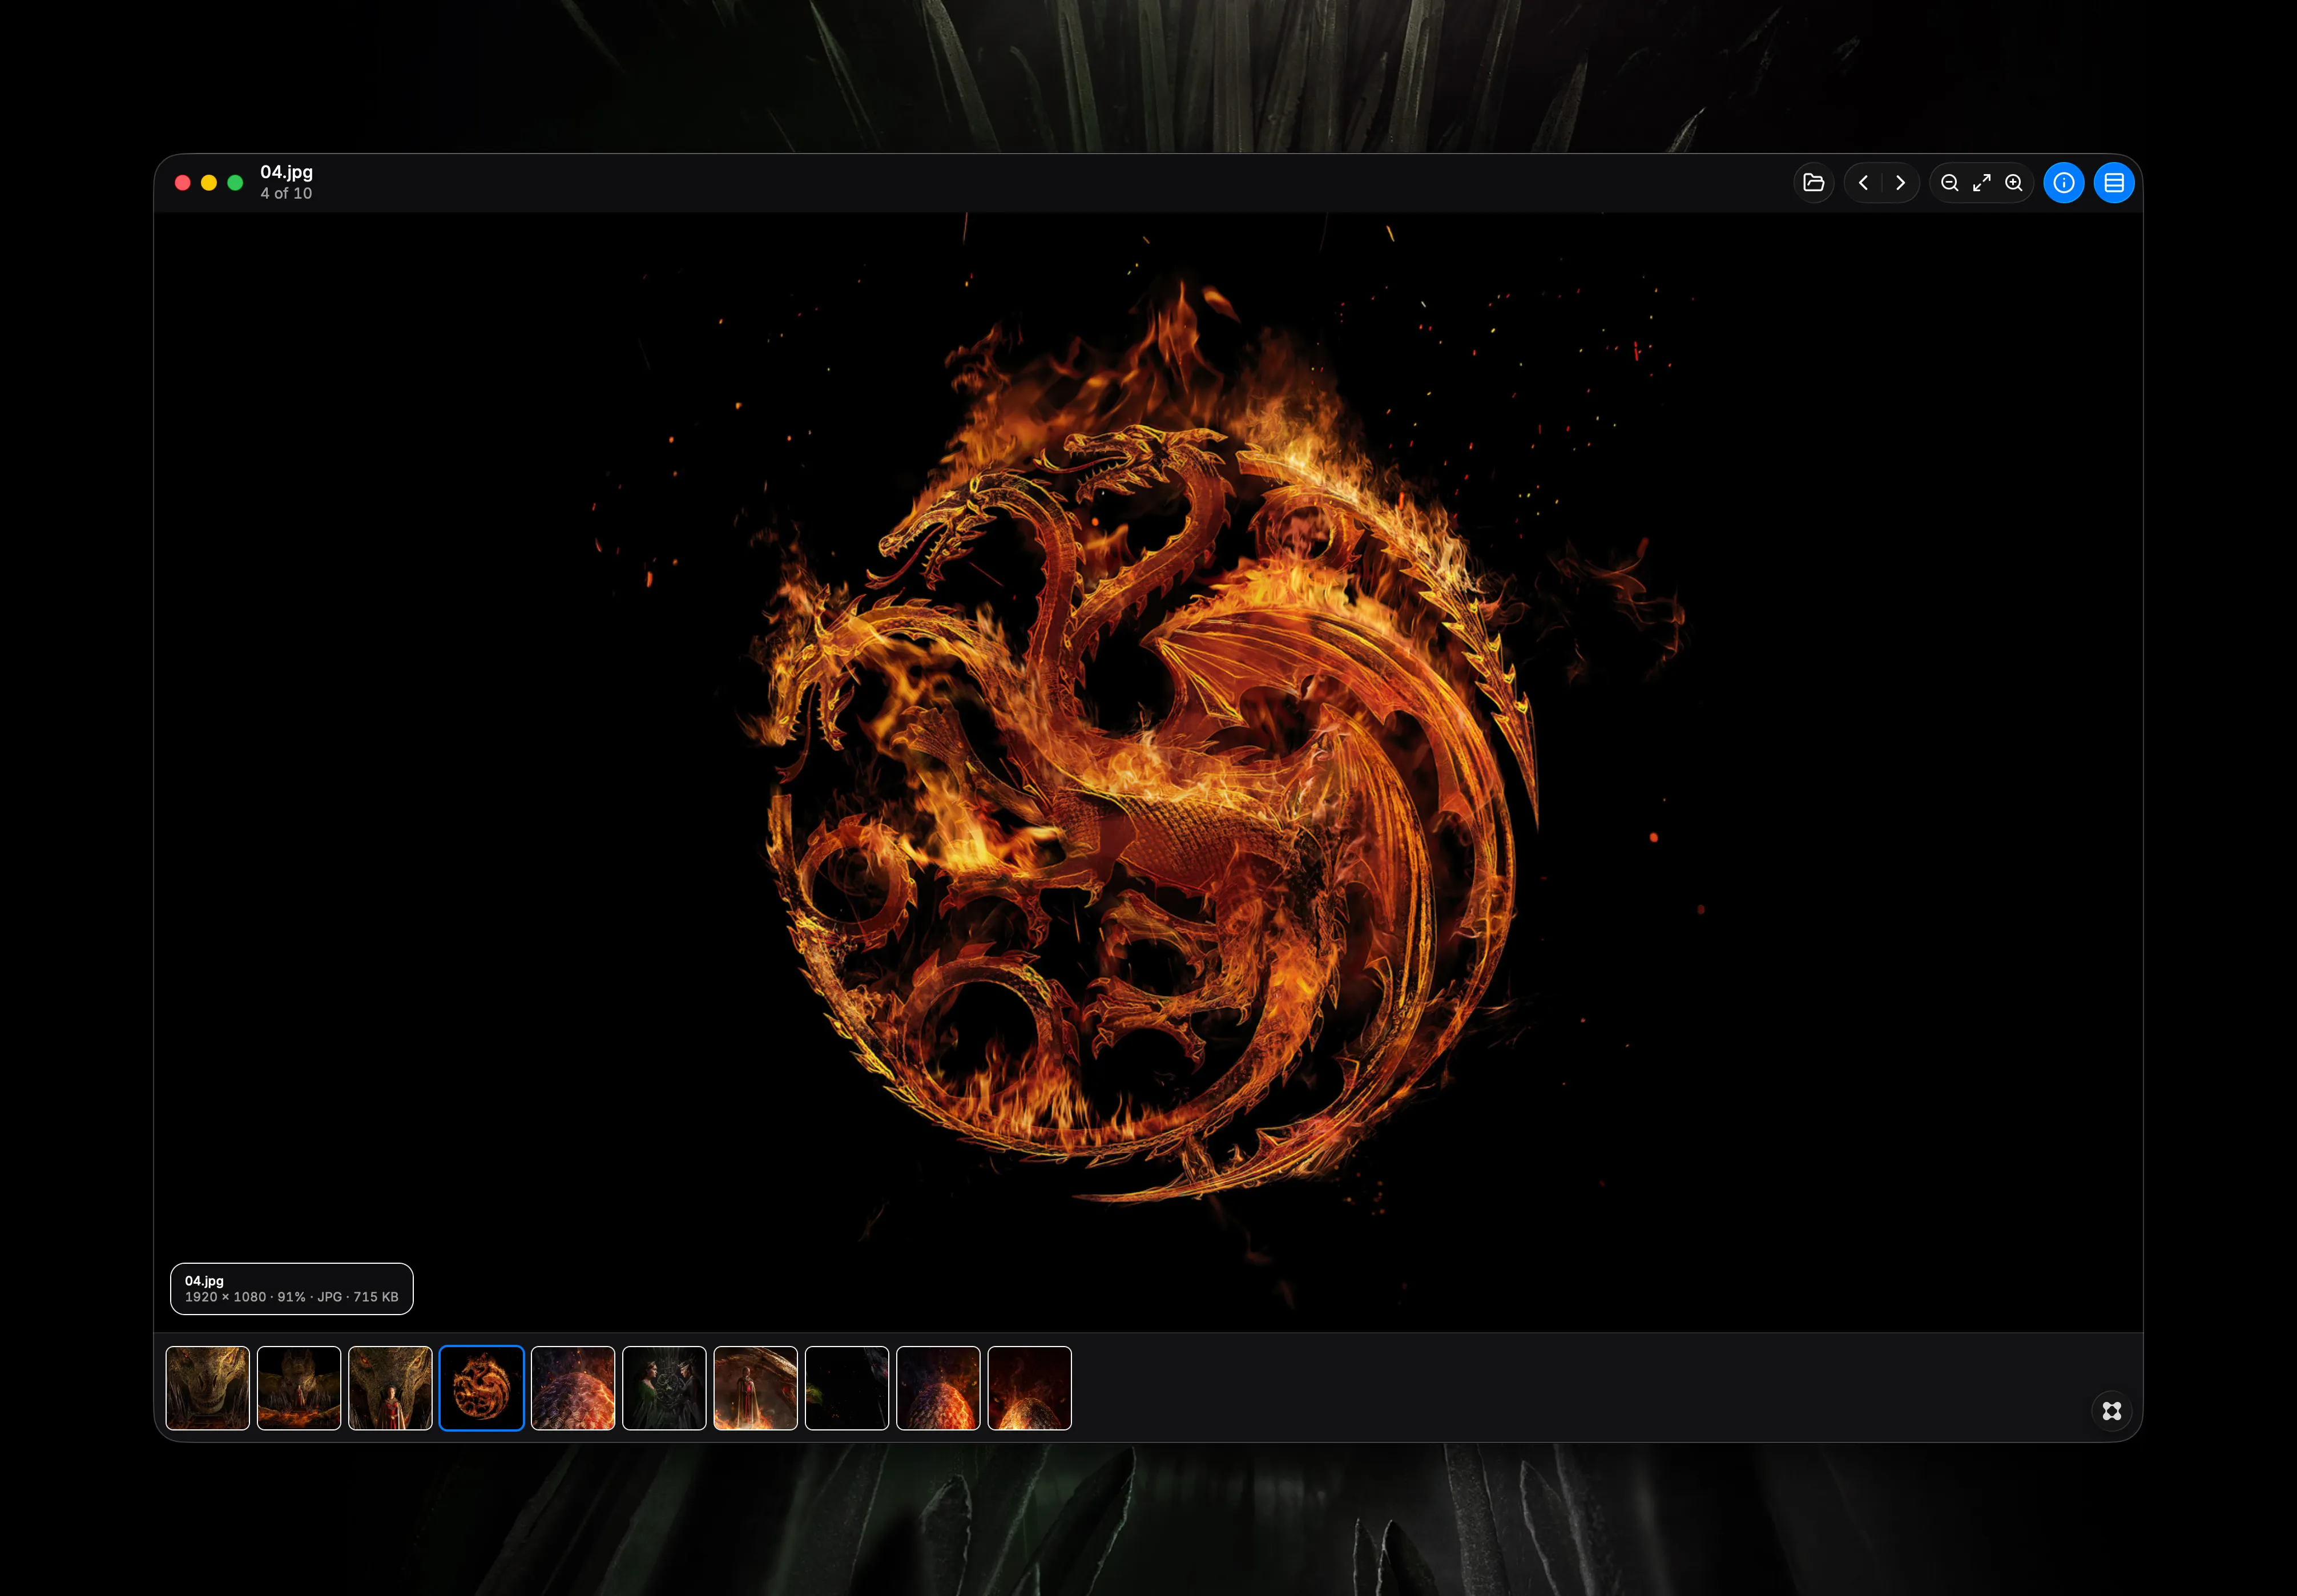This screenshot has height=1596, width=2297.
Task: Select the eighth dark thumbnail
Action: (x=847, y=1388)
